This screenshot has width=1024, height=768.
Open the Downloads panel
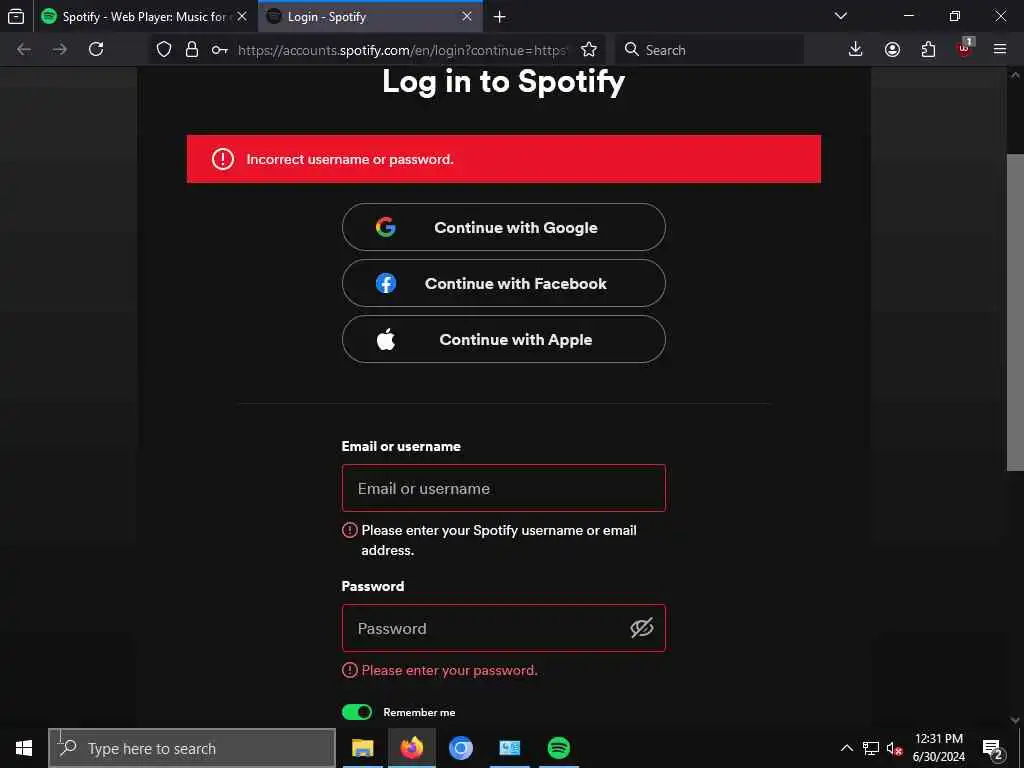point(856,49)
